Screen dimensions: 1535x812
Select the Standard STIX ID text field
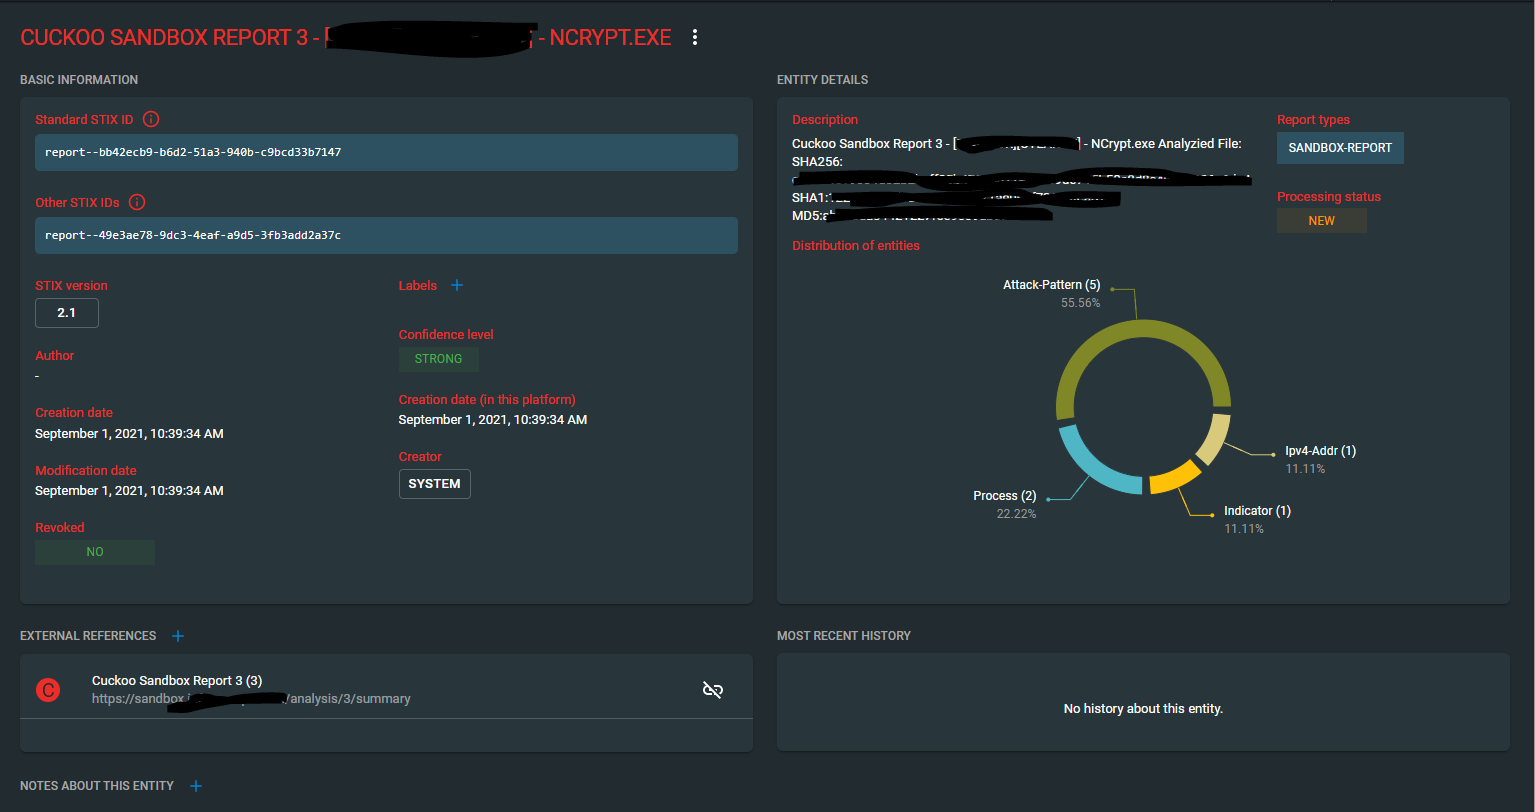coord(386,152)
